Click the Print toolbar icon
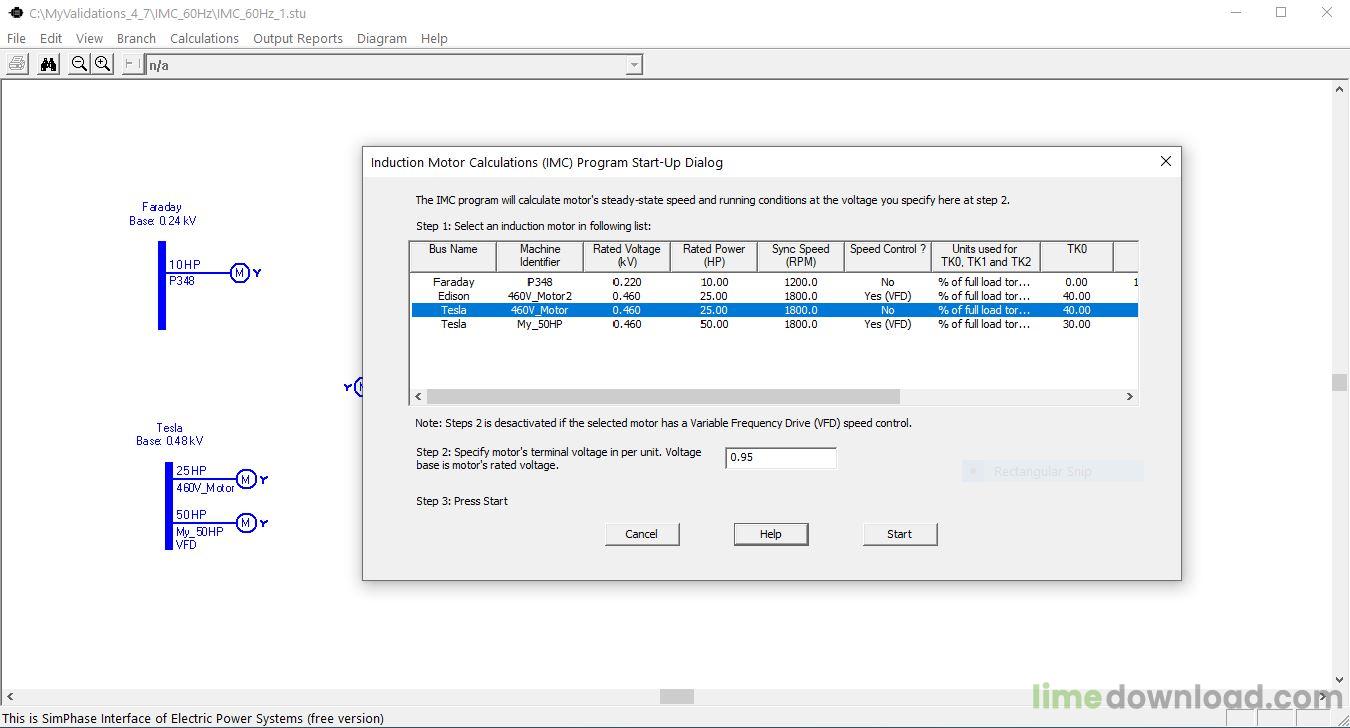Viewport: 1350px width, 728px height. point(16,63)
